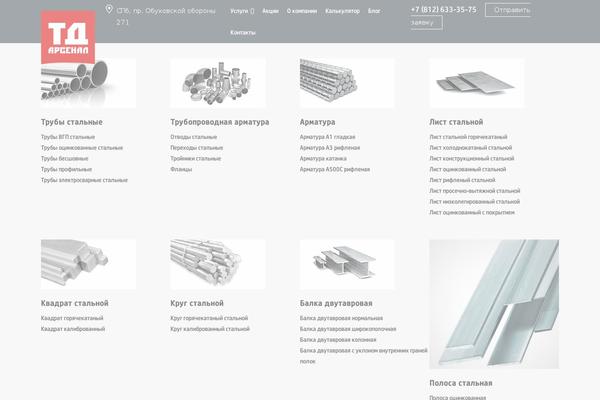Open the Калькулятор menu item
This screenshot has height=400, width=600.
[342, 11]
